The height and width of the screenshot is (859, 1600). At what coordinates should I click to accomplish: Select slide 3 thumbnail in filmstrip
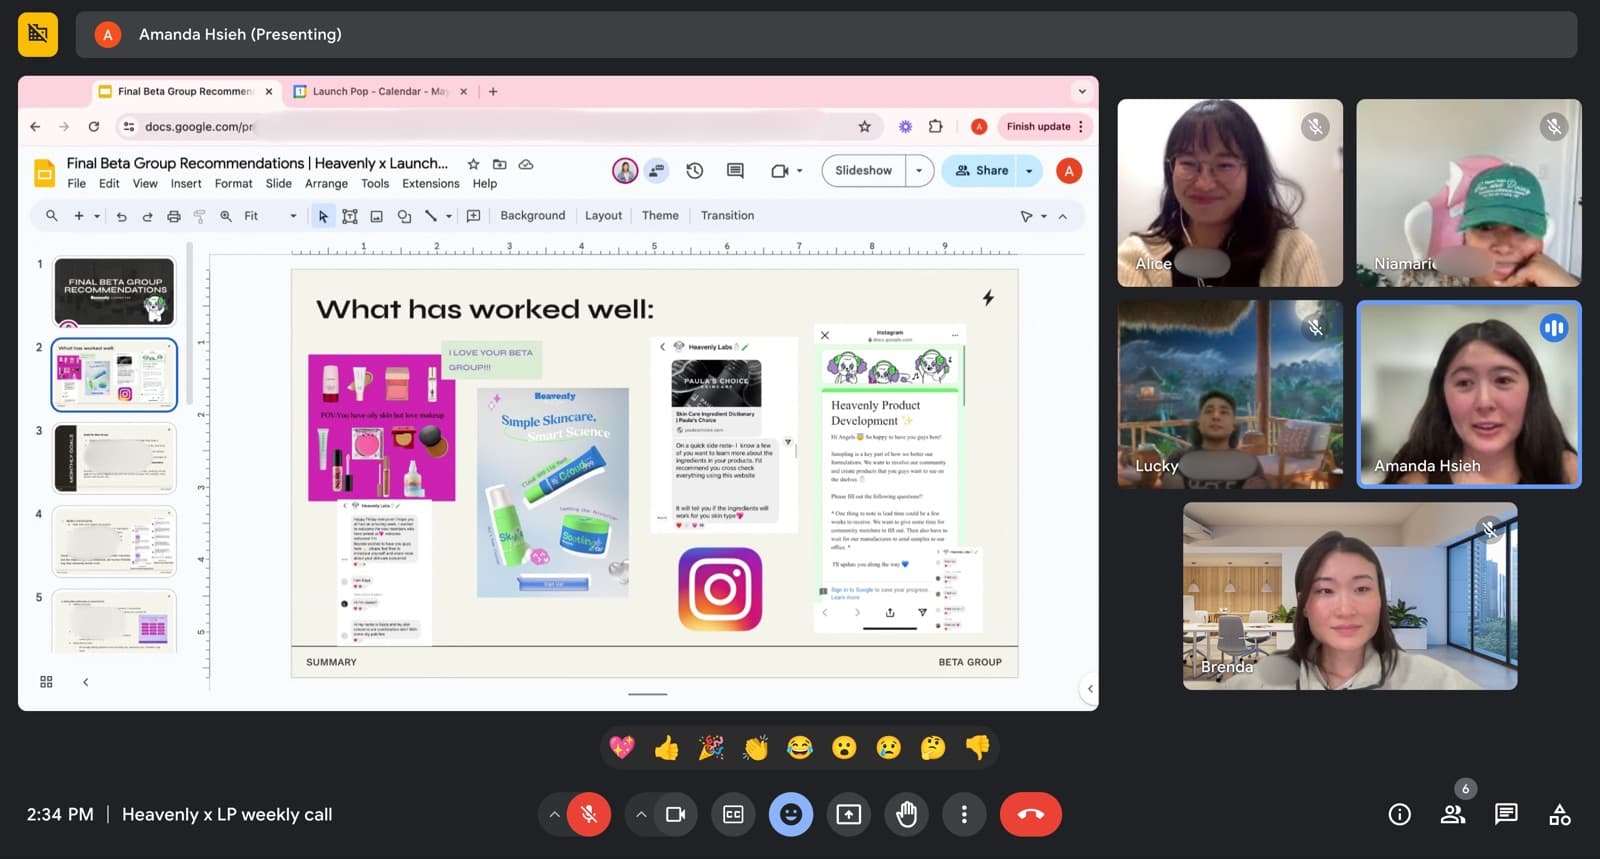click(x=114, y=458)
